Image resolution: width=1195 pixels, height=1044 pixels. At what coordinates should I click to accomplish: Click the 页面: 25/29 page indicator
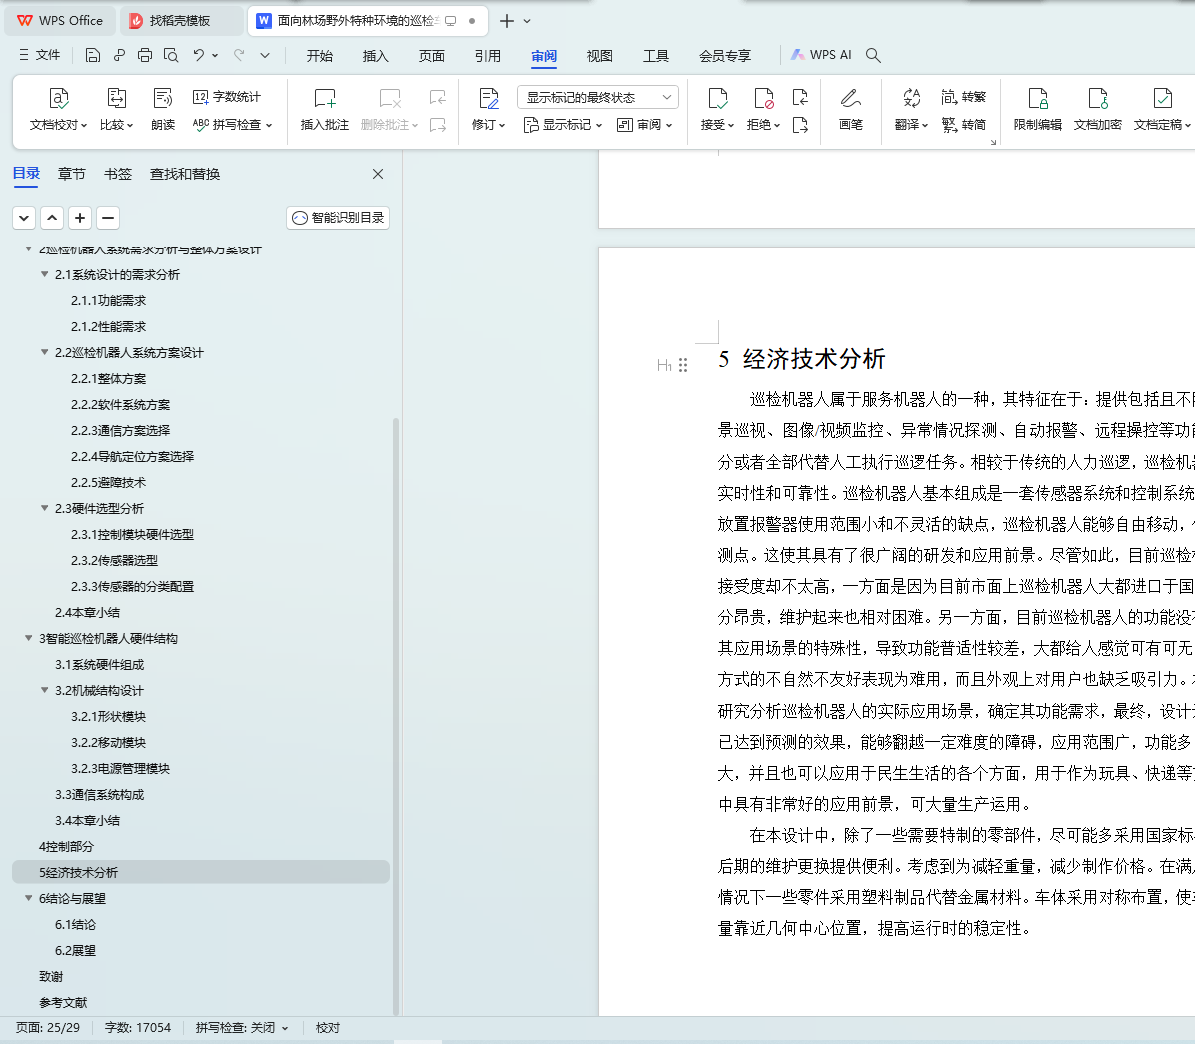point(48,1028)
